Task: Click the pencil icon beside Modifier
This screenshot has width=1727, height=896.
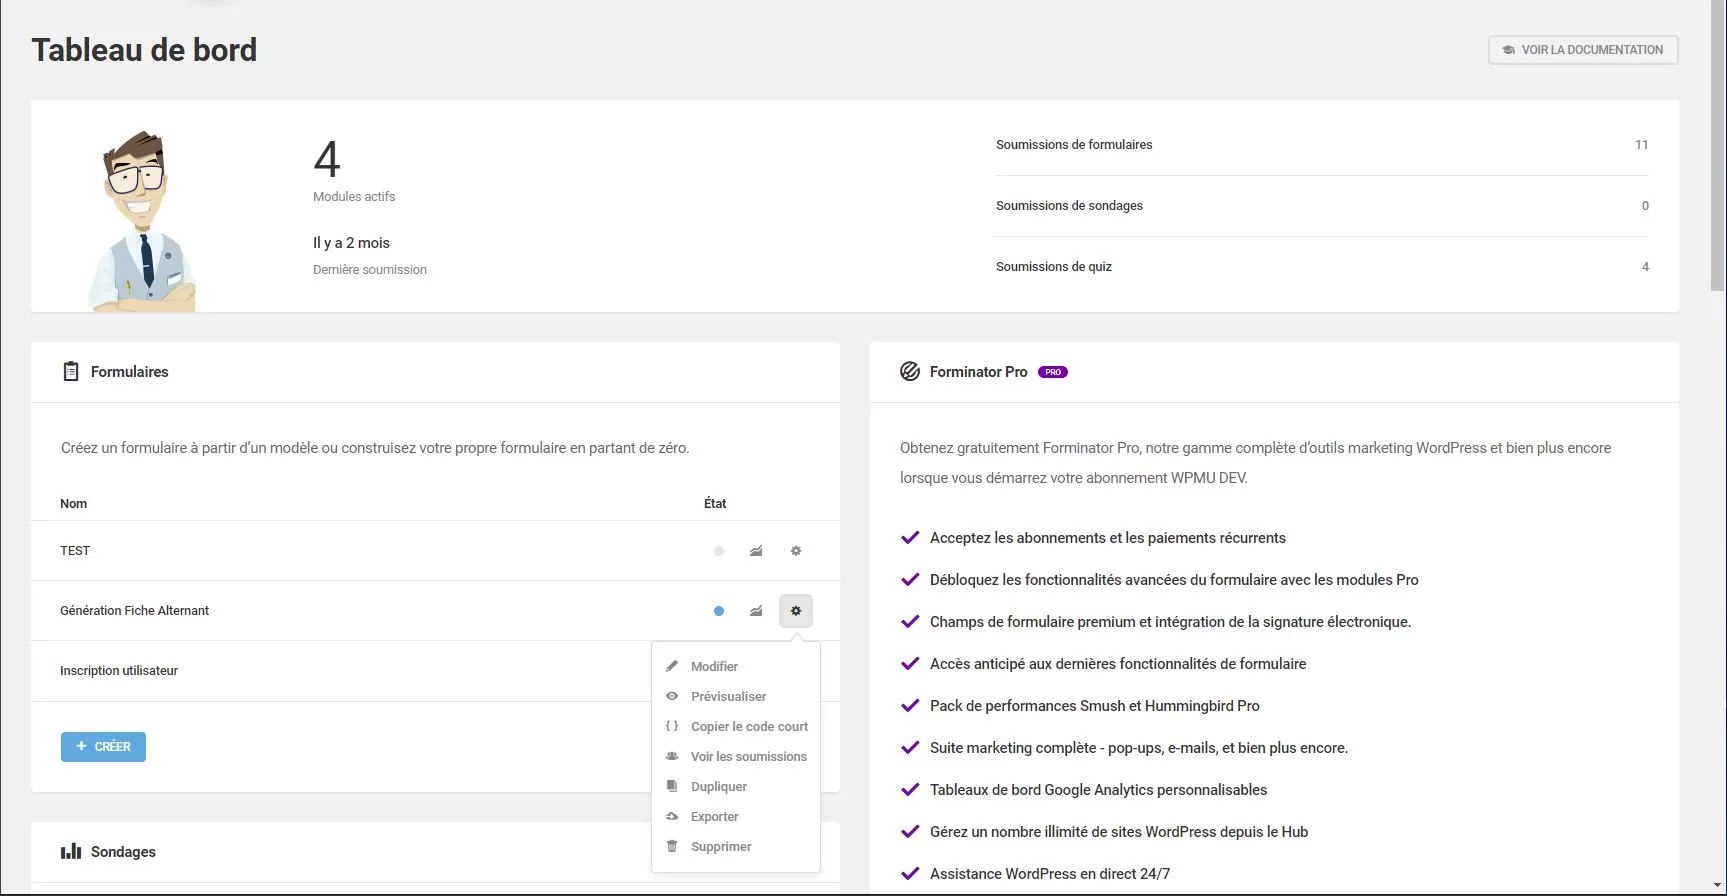Action: click(x=672, y=667)
